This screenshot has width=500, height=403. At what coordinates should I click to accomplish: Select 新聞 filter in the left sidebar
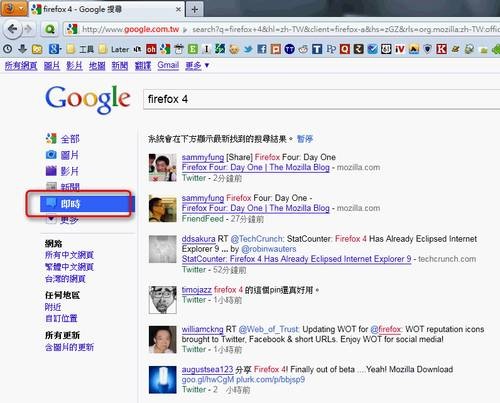point(63,187)
